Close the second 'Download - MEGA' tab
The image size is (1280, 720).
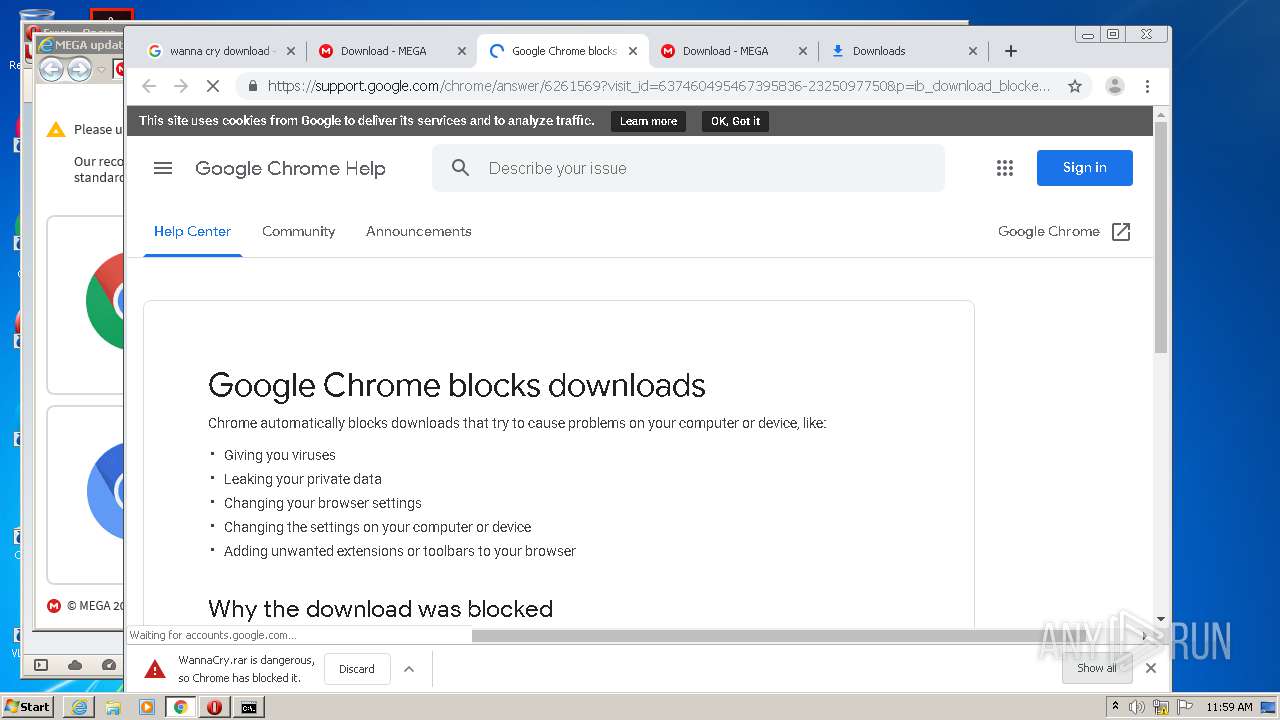803,51
